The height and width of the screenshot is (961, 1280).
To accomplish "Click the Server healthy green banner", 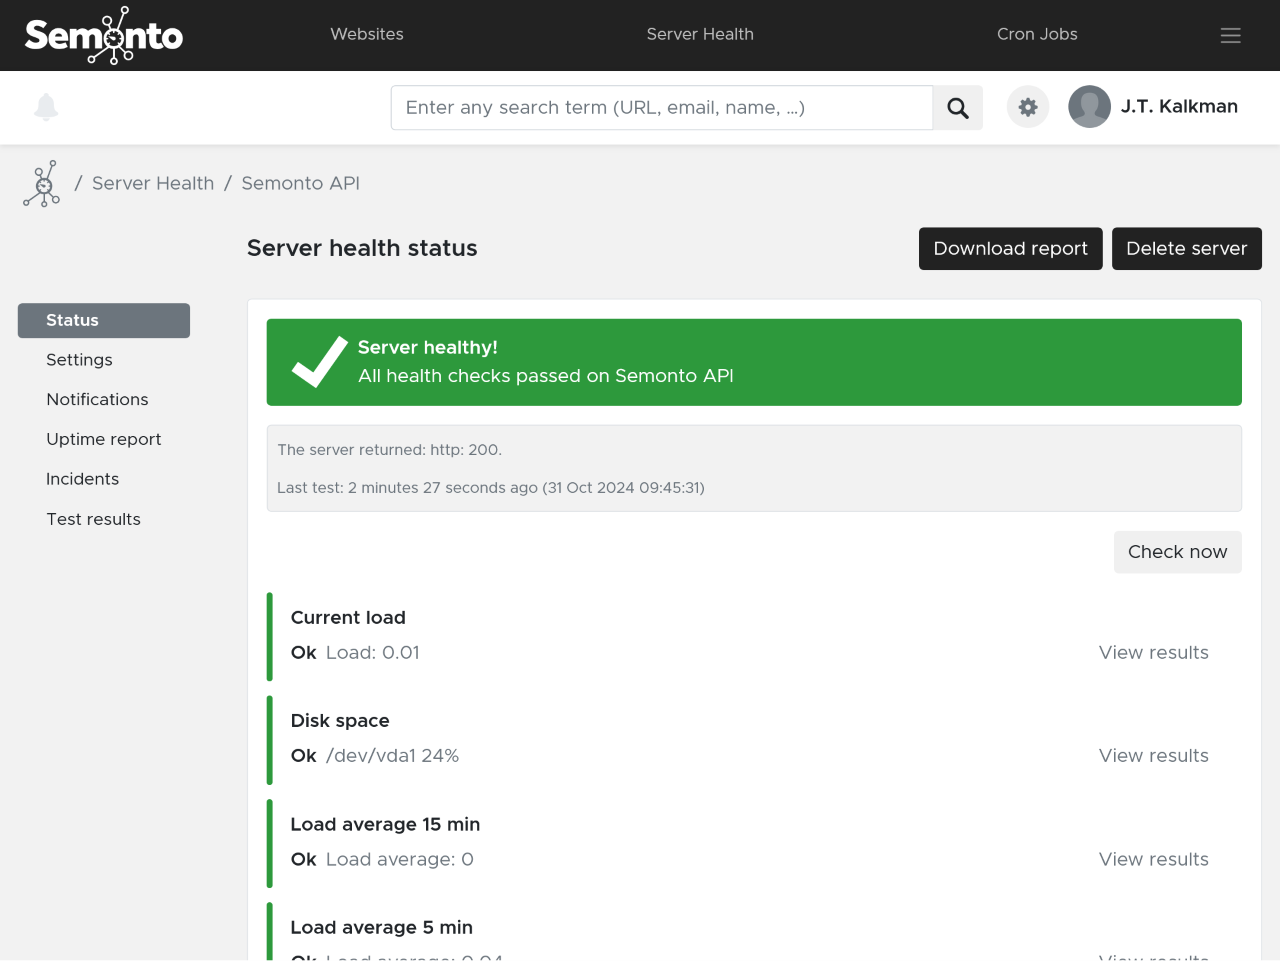I will (754, 362).
